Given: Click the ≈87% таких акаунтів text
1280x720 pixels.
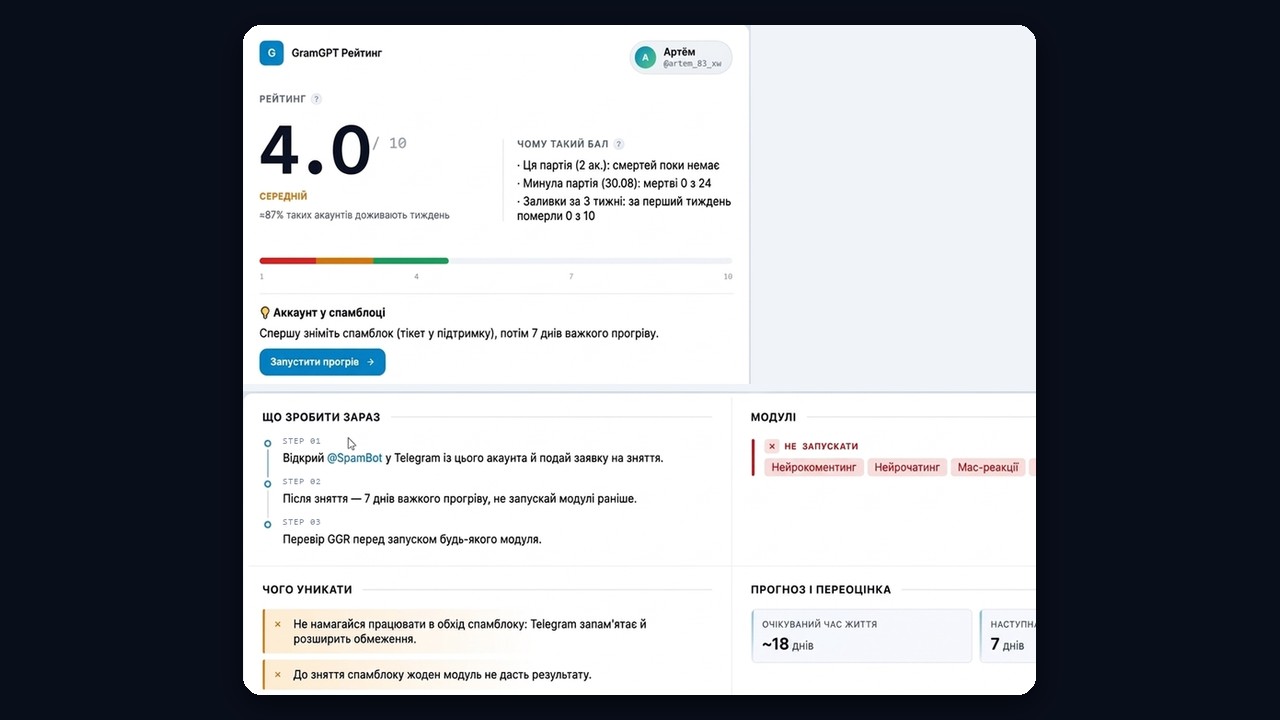Looking at the screenshot, I should pos(354,215).
